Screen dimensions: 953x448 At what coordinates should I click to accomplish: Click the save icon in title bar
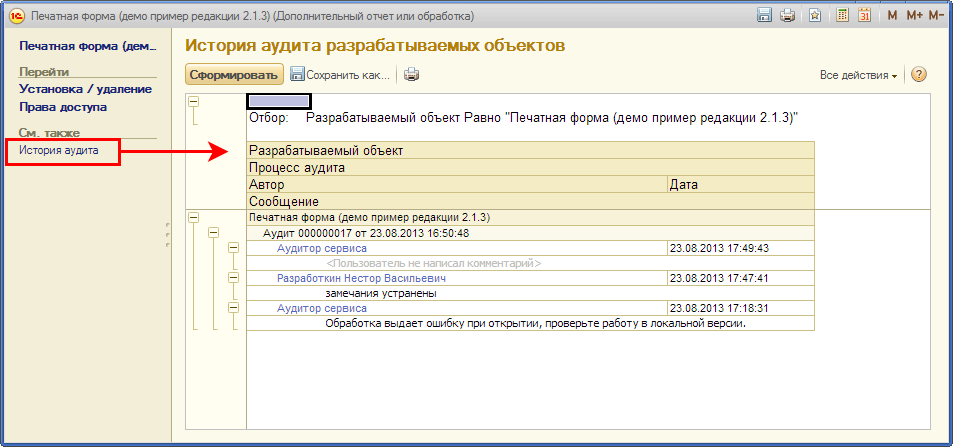(x=764, y=15)
